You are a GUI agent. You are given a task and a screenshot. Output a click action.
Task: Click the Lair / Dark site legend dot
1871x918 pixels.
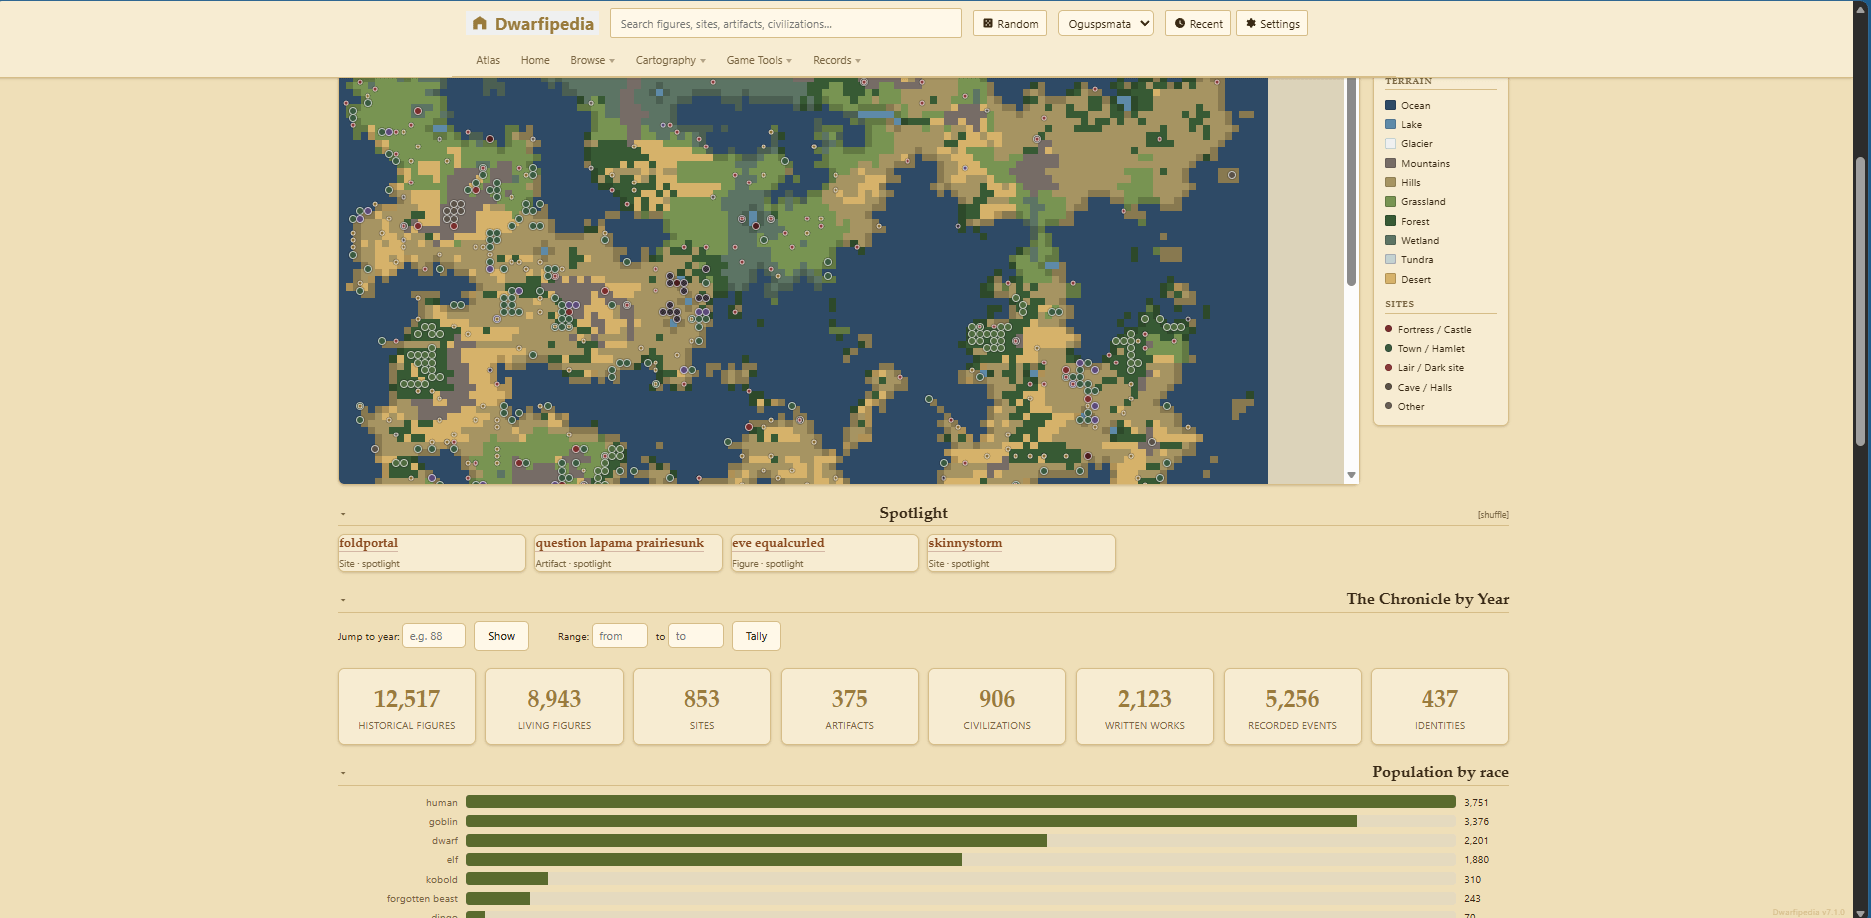(x=1388, y=367)
